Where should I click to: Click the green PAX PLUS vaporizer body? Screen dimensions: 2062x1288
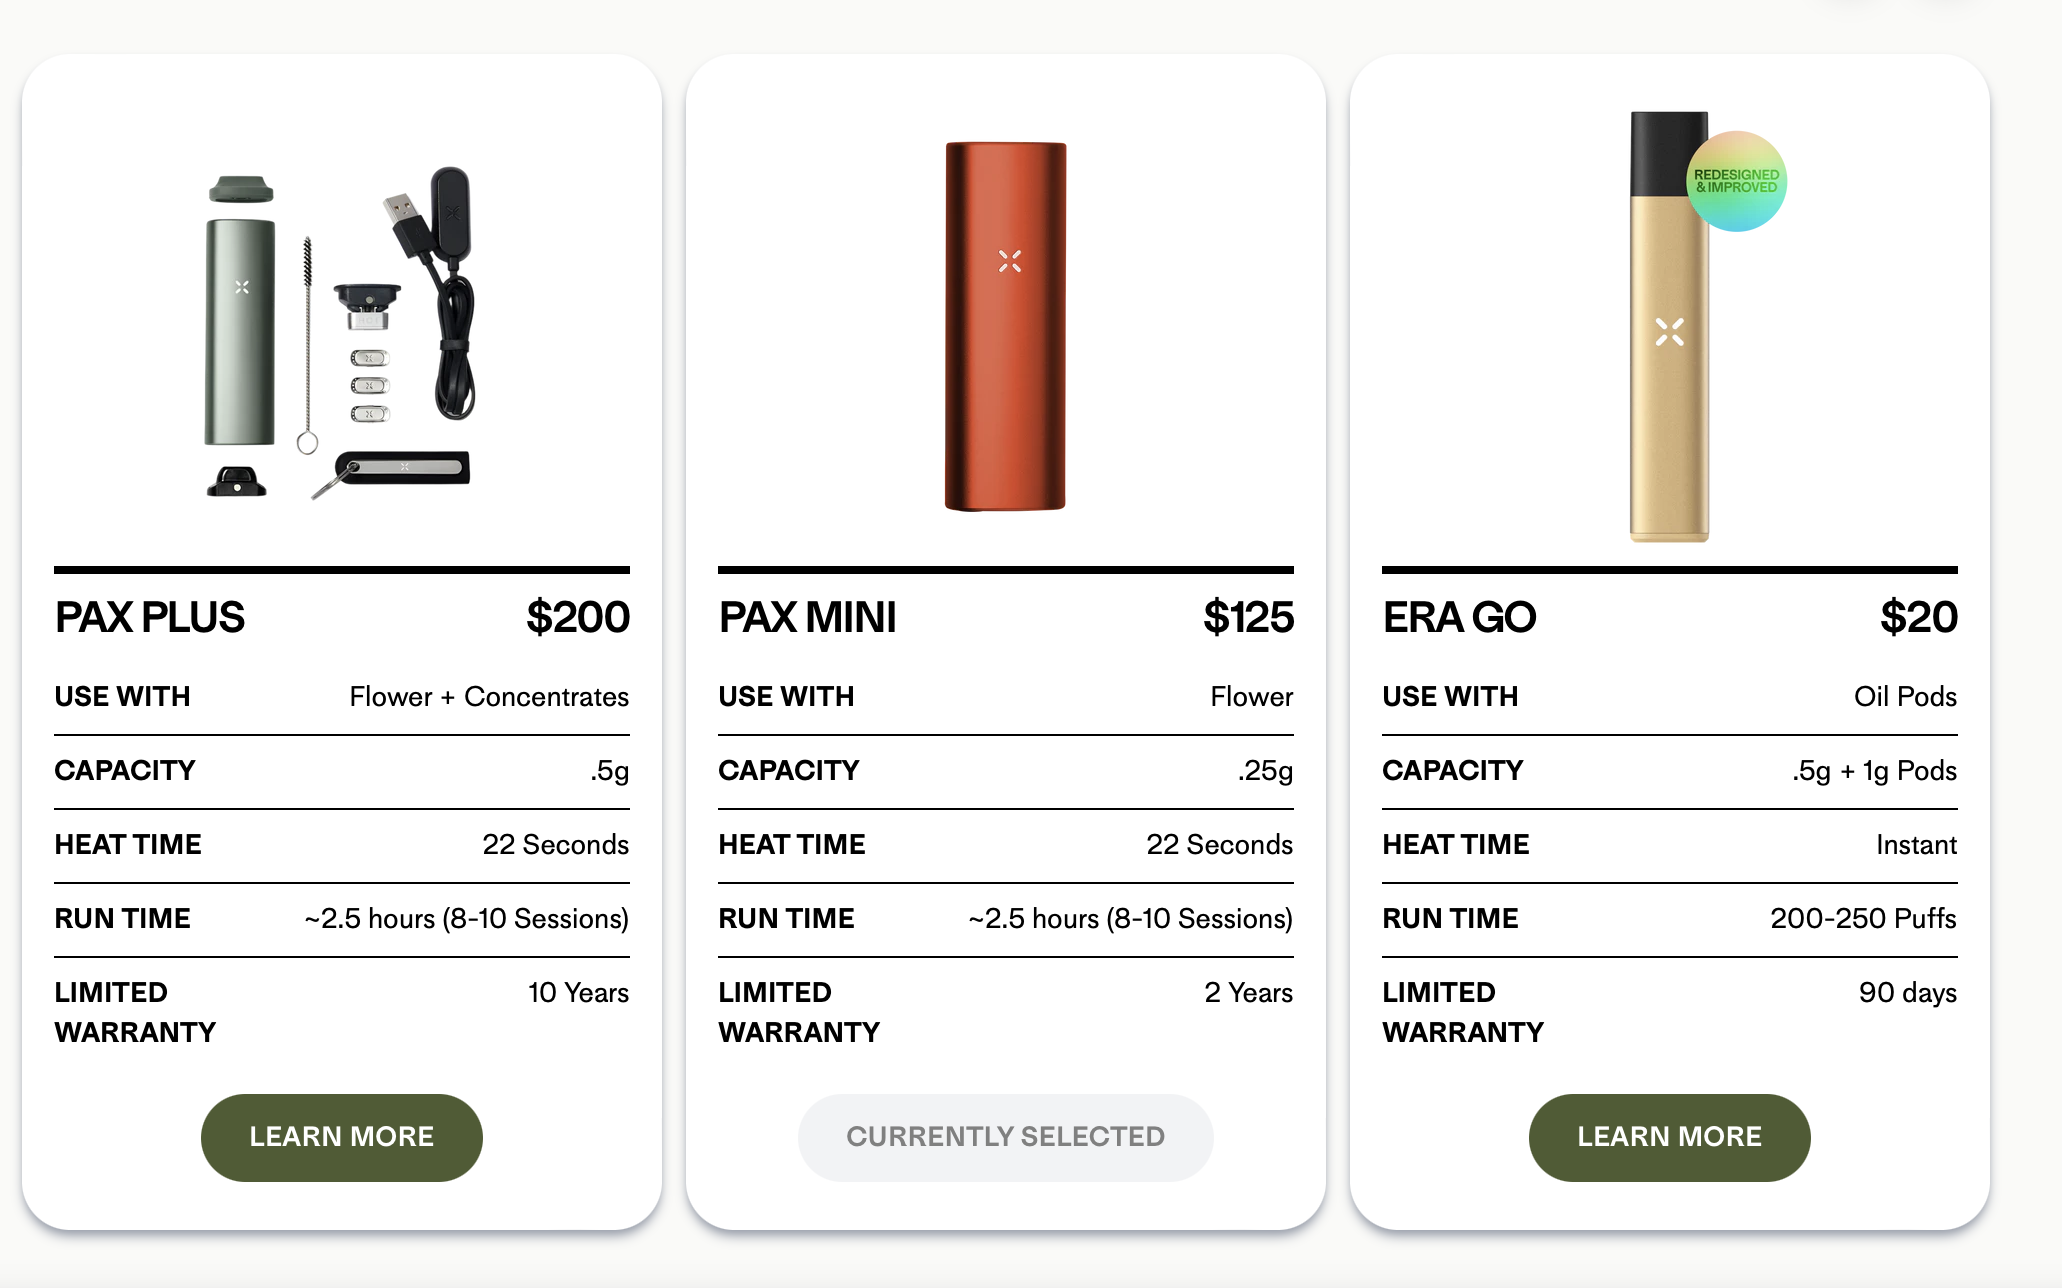(x=240, y=331)
